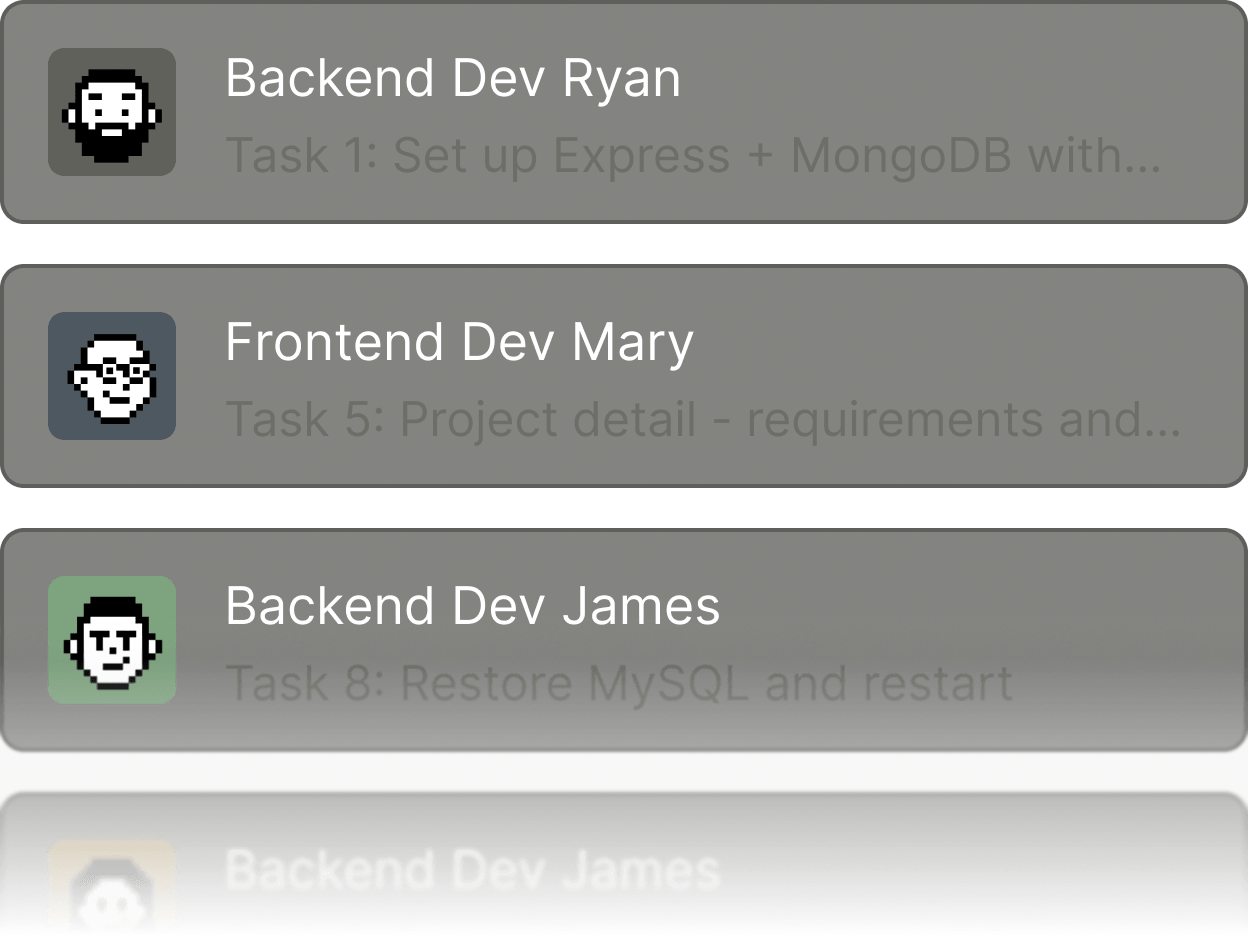Choose the Backend Dev Ryan card
This screenshot has height=936, width=1248.
tap(624, 112)
